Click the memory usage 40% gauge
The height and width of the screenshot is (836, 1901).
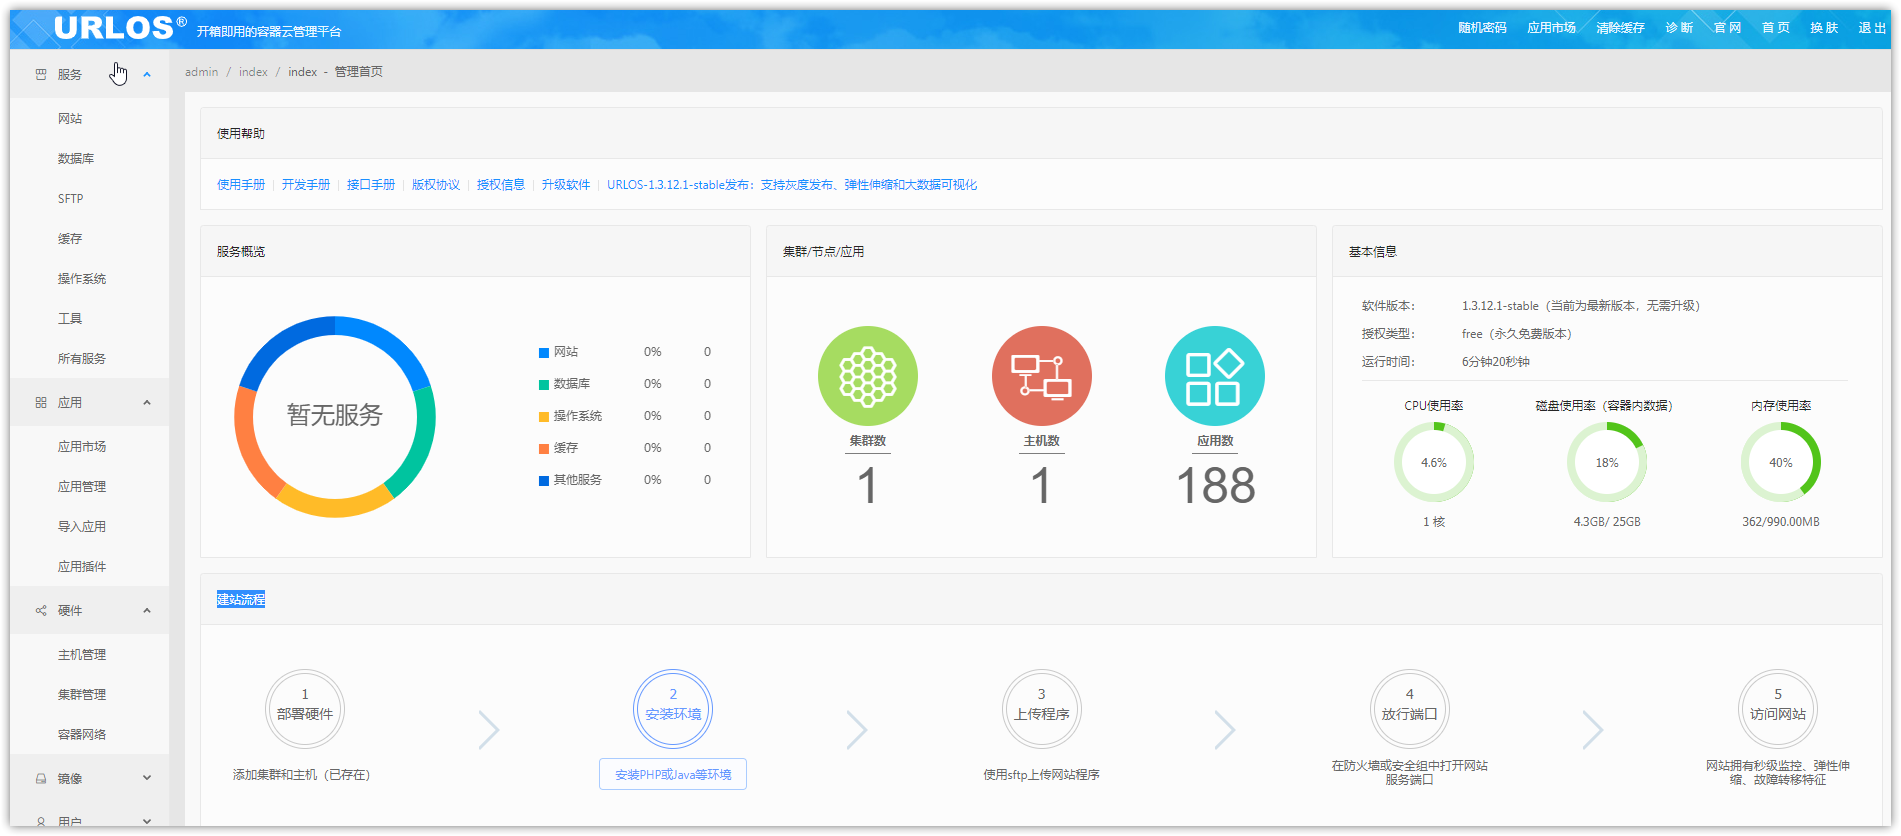click(1780, 462)
